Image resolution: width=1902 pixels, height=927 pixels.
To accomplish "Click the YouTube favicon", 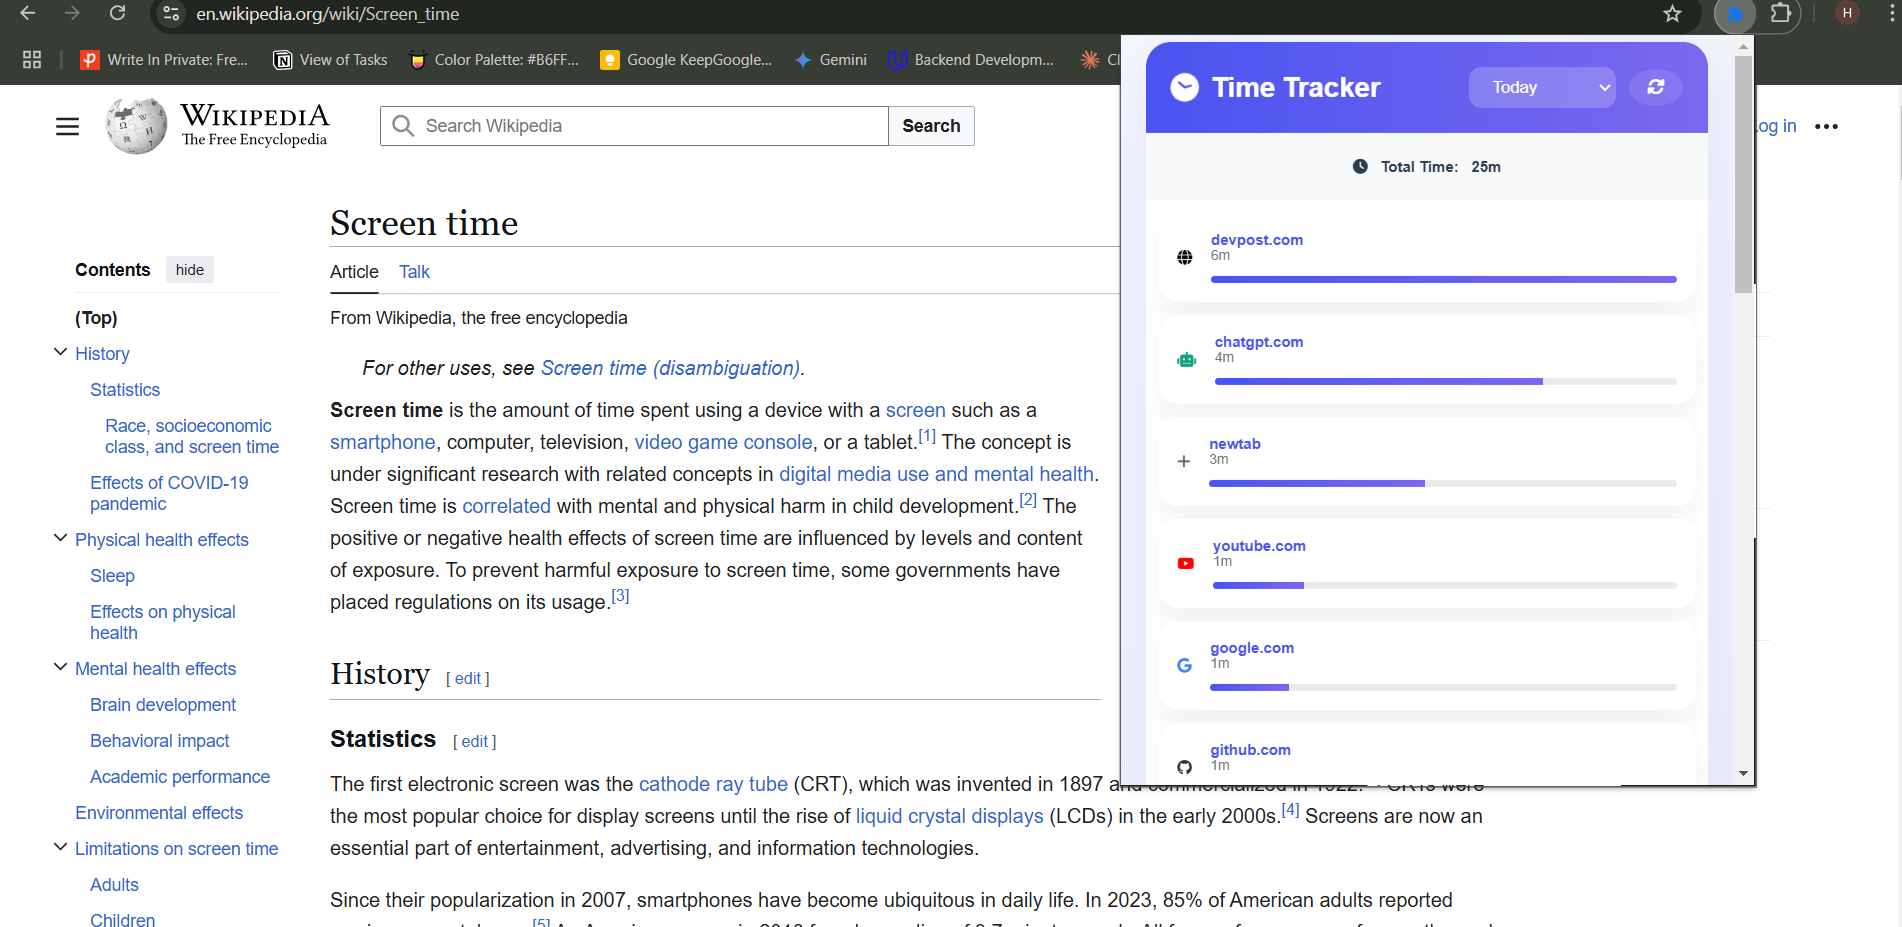I will click(x=1186, y=563).
